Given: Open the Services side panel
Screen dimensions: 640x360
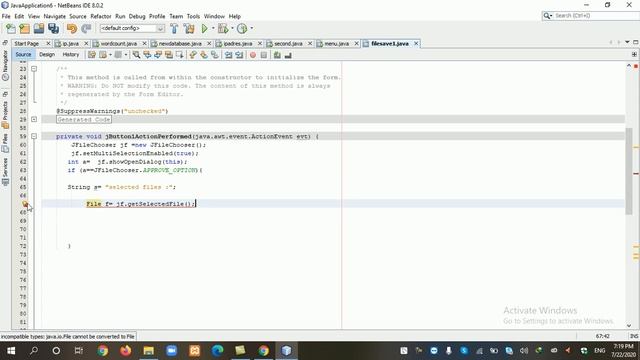Looking at the screenshot, I should pyautogui.click(x=5, y=172).
